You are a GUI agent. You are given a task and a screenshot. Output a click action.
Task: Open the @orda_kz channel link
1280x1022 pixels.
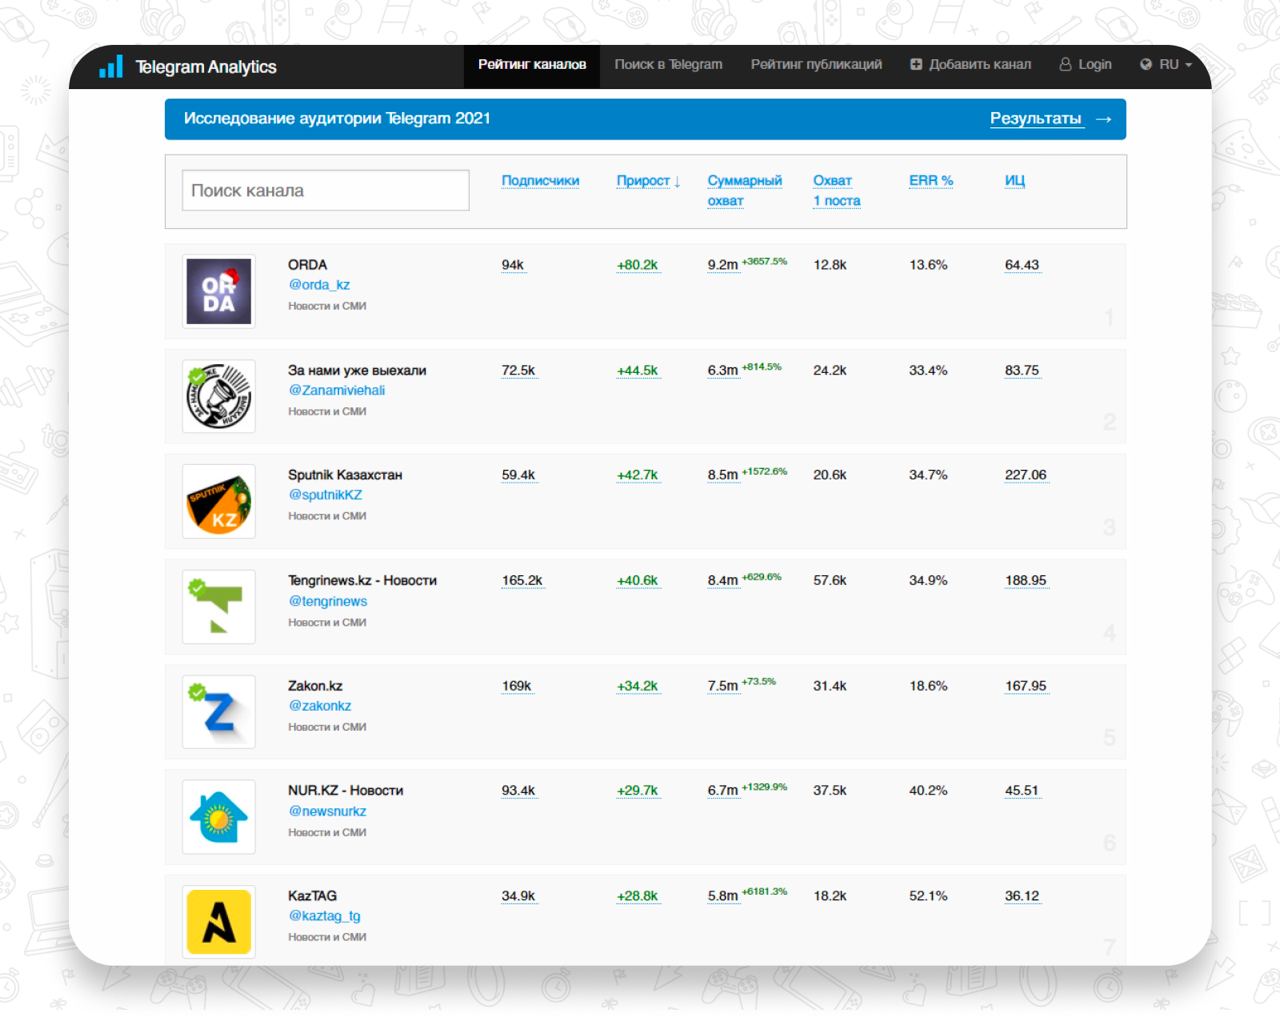point(319,285)
